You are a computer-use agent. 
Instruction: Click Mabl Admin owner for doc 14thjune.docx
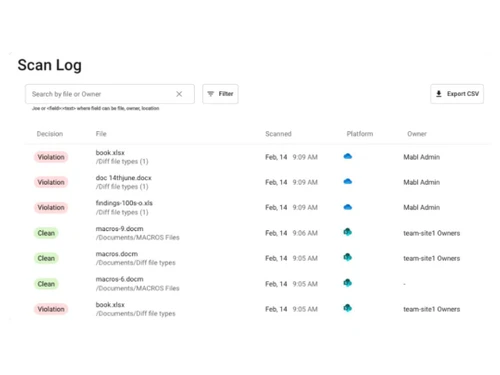click(x=422, y=182)
